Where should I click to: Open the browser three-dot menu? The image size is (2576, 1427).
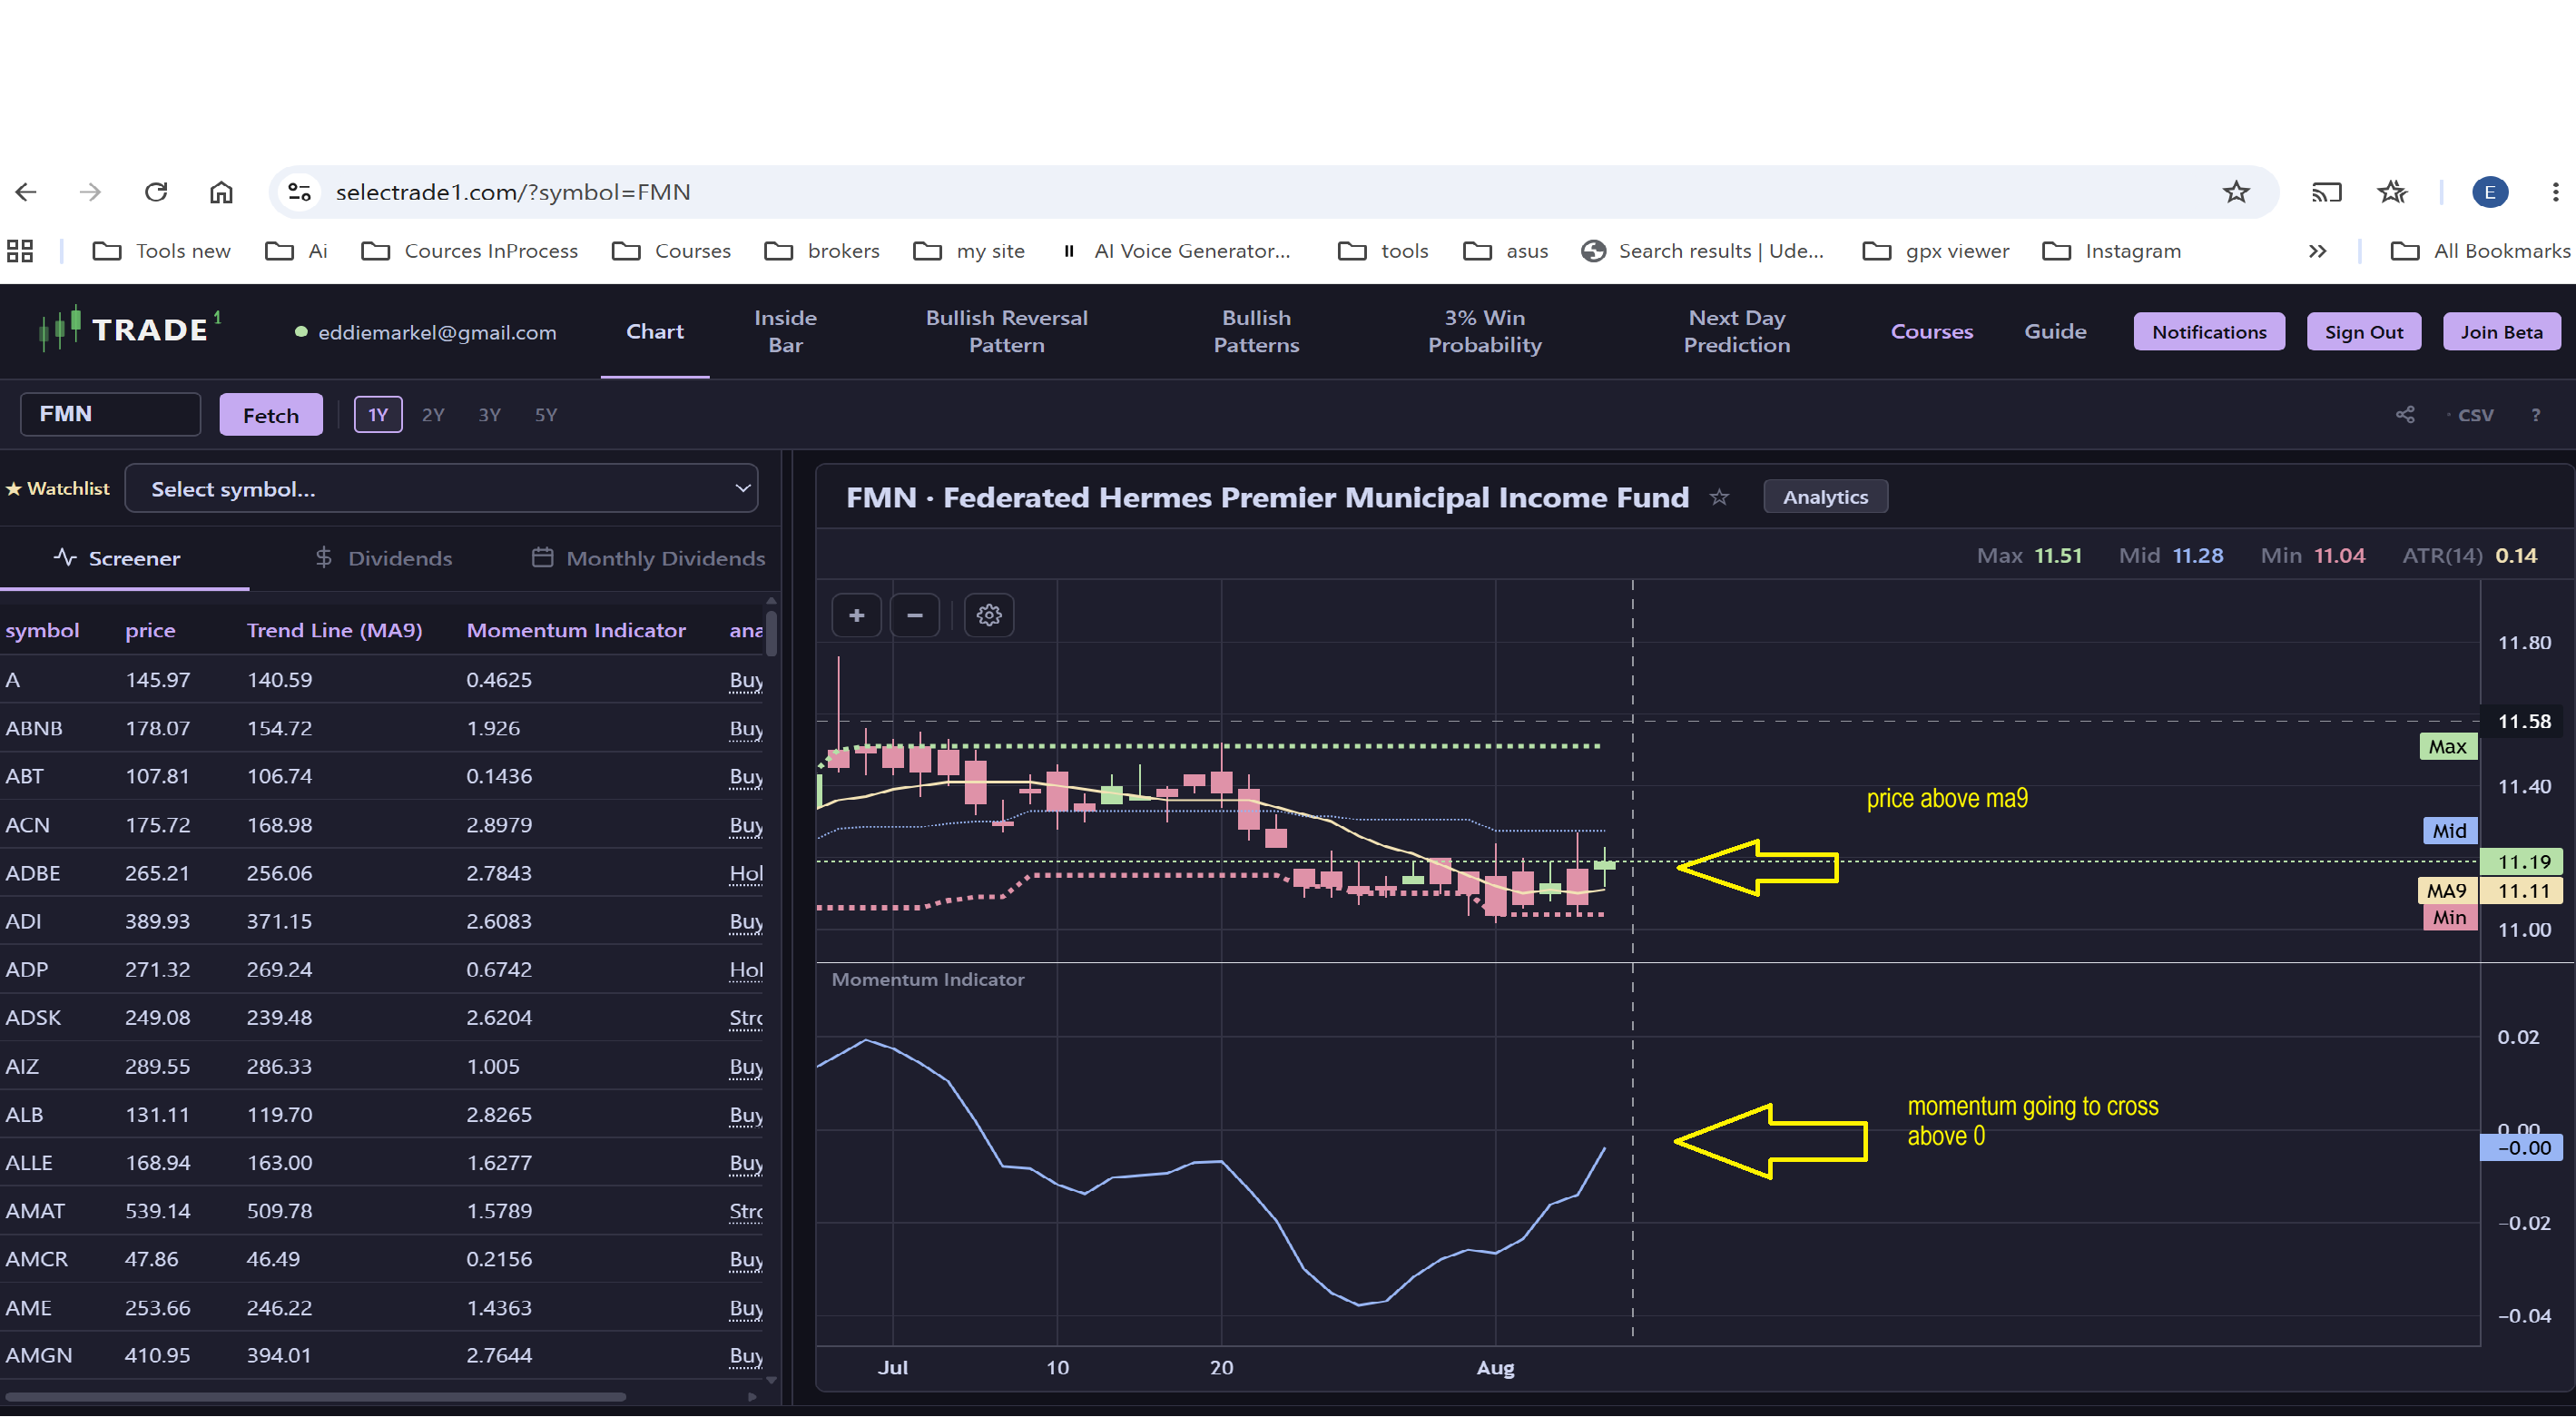pyautogui.click(x=2555, y=192)
